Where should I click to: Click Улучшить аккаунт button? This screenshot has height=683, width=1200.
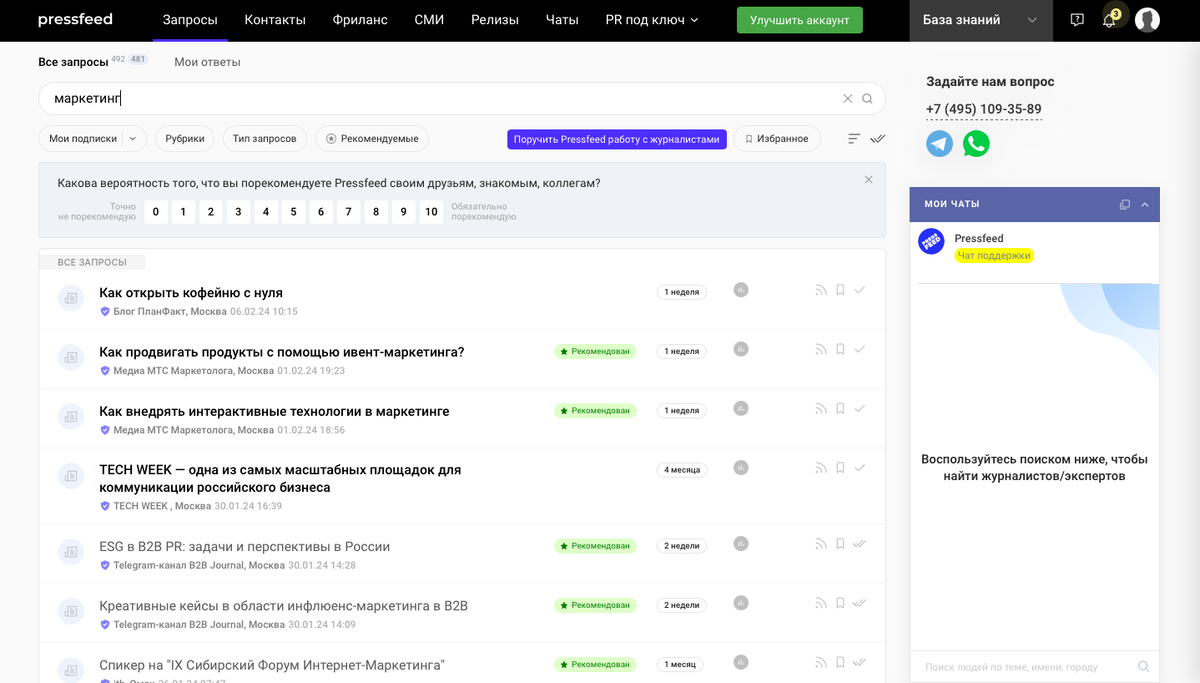click(x=799, y=20)
